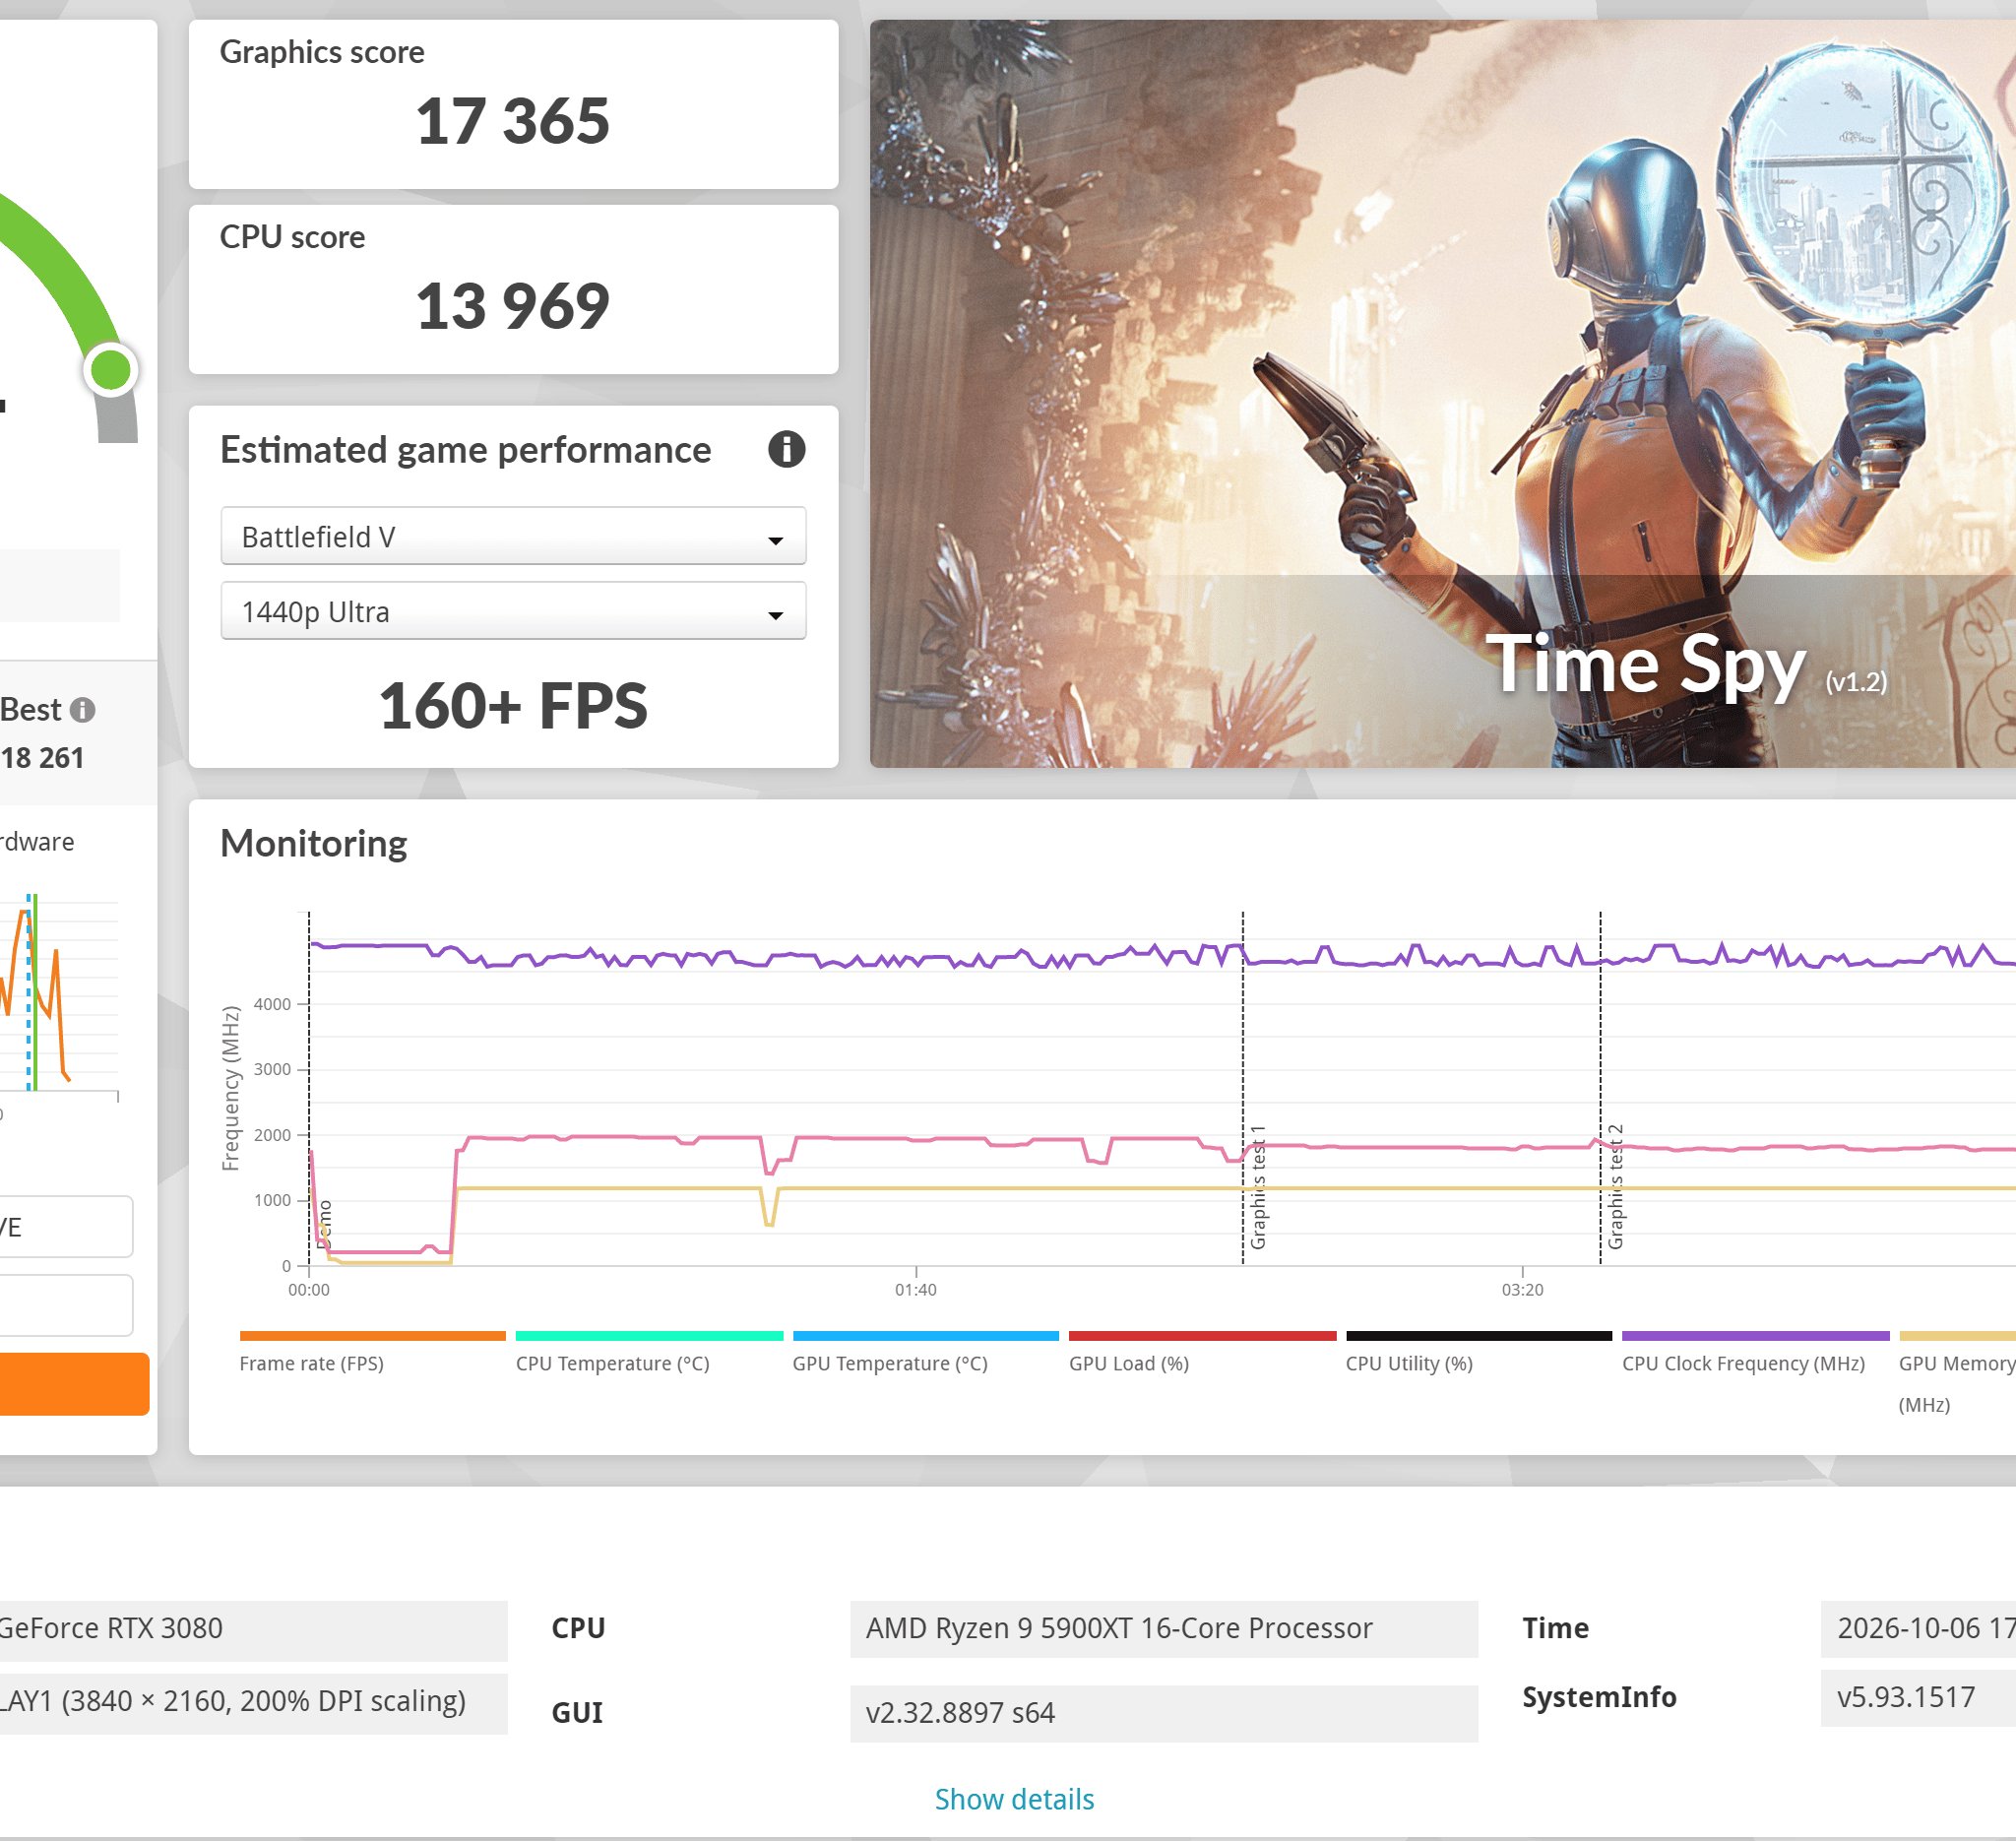Viewport: 2016px width, 1841px height.
Task: Click the Graphics test 1 timeline marker
Action: tap(1257, 1187)
